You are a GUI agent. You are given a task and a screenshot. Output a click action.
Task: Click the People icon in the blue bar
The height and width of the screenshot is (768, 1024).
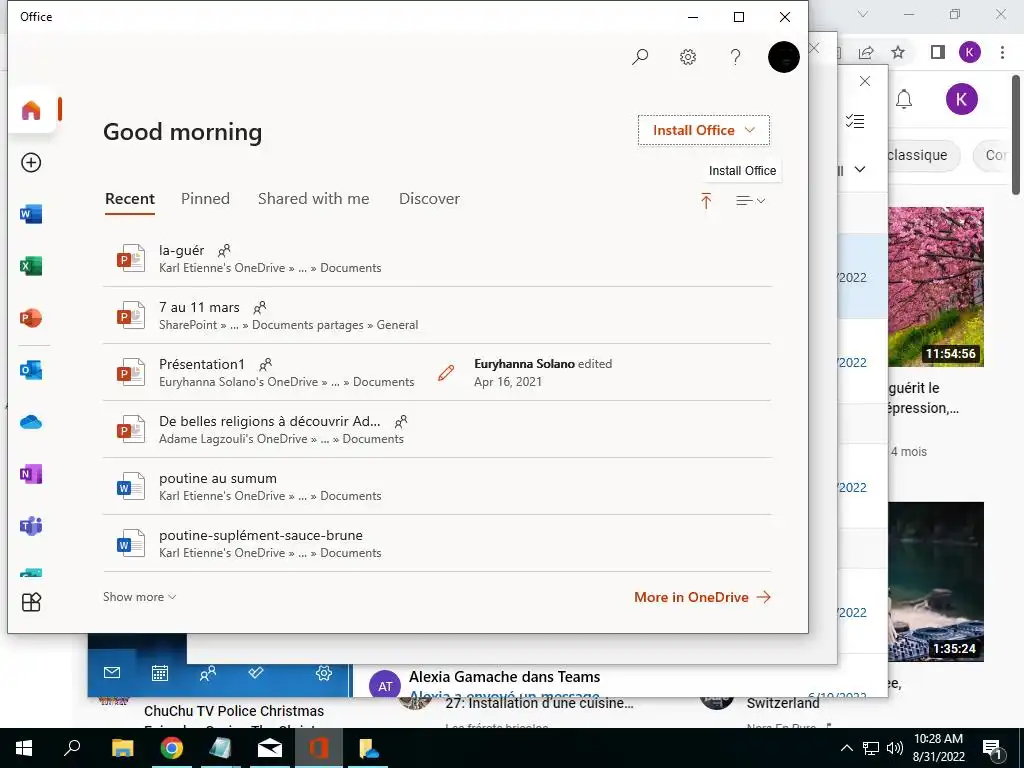tap(208, 673)
